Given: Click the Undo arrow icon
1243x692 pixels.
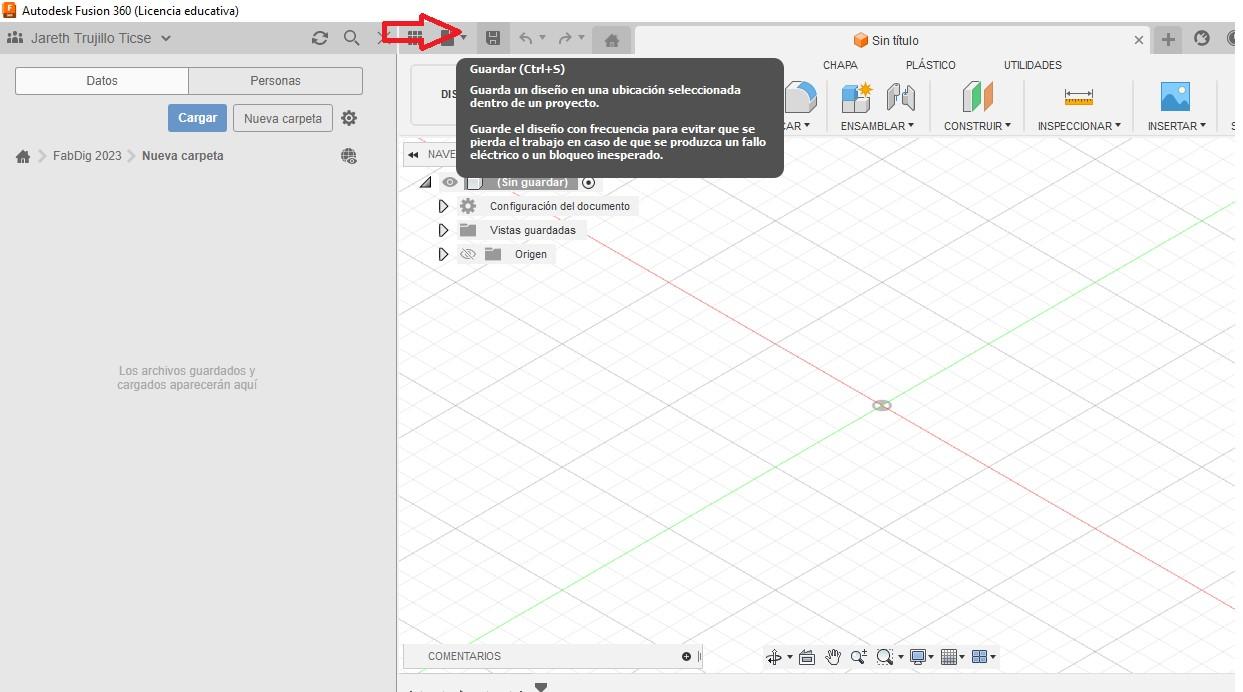Looking at the screenshot, I should click(x=526, y=37).
